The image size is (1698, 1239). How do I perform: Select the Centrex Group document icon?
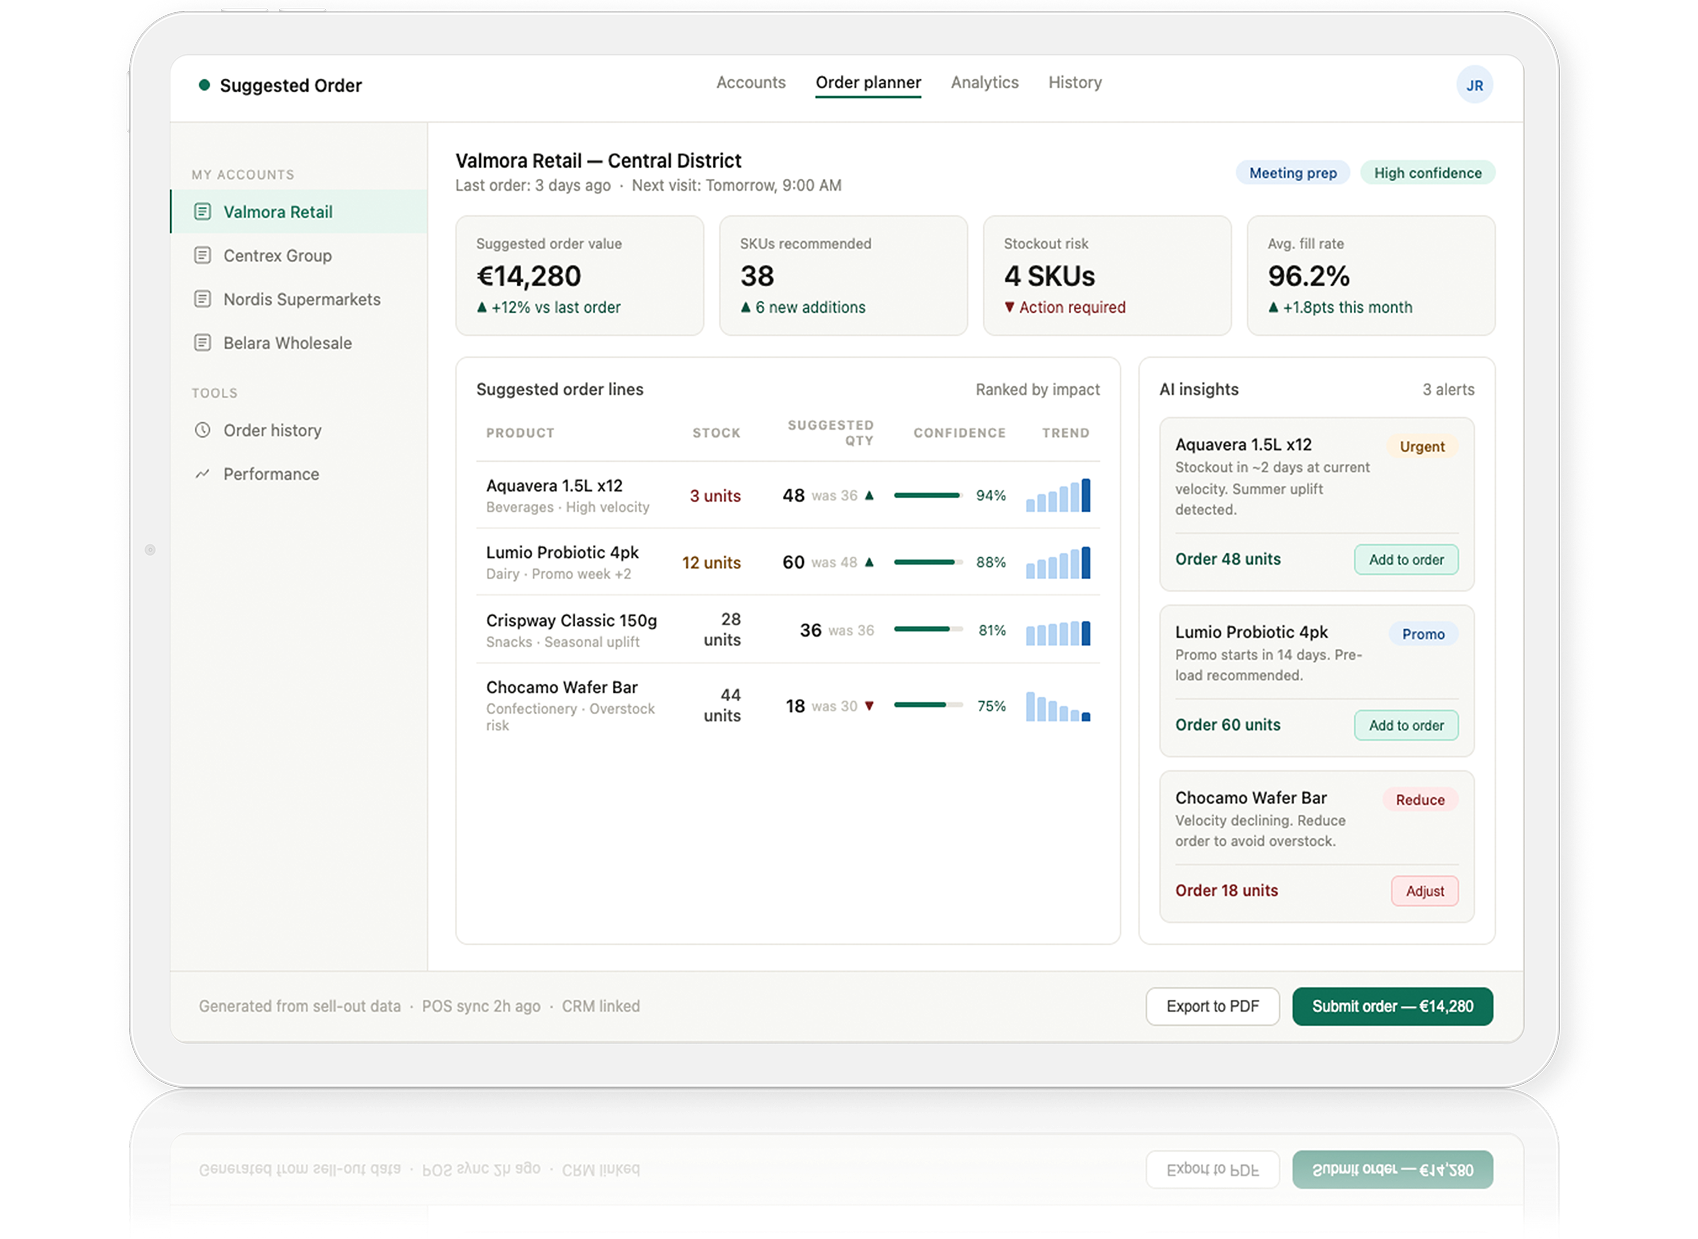click(203, 256)
